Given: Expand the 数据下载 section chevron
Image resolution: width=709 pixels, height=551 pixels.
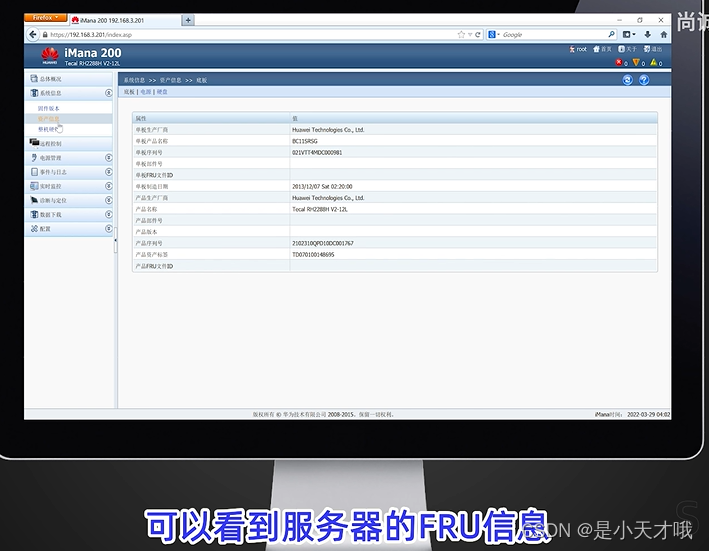Looking at the screenshot, I should point(109,214).
